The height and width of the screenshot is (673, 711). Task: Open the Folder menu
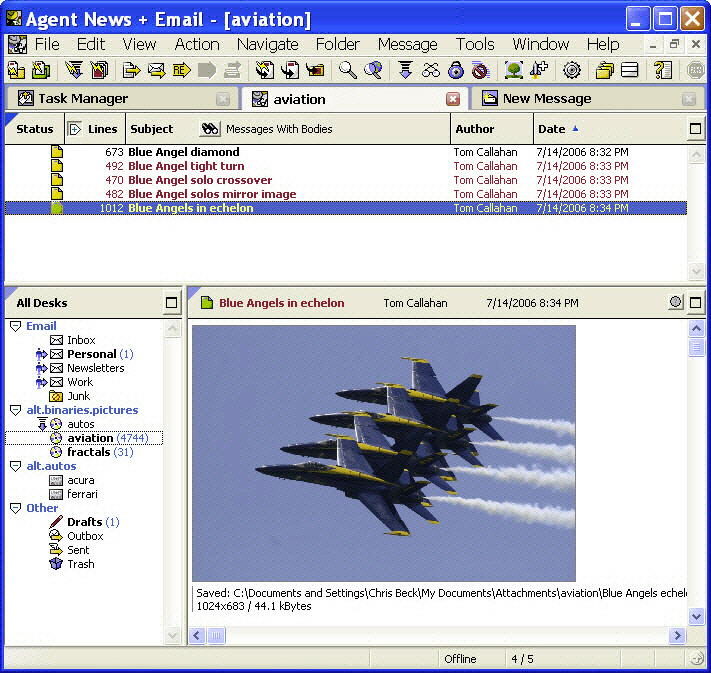coord(337,44)
